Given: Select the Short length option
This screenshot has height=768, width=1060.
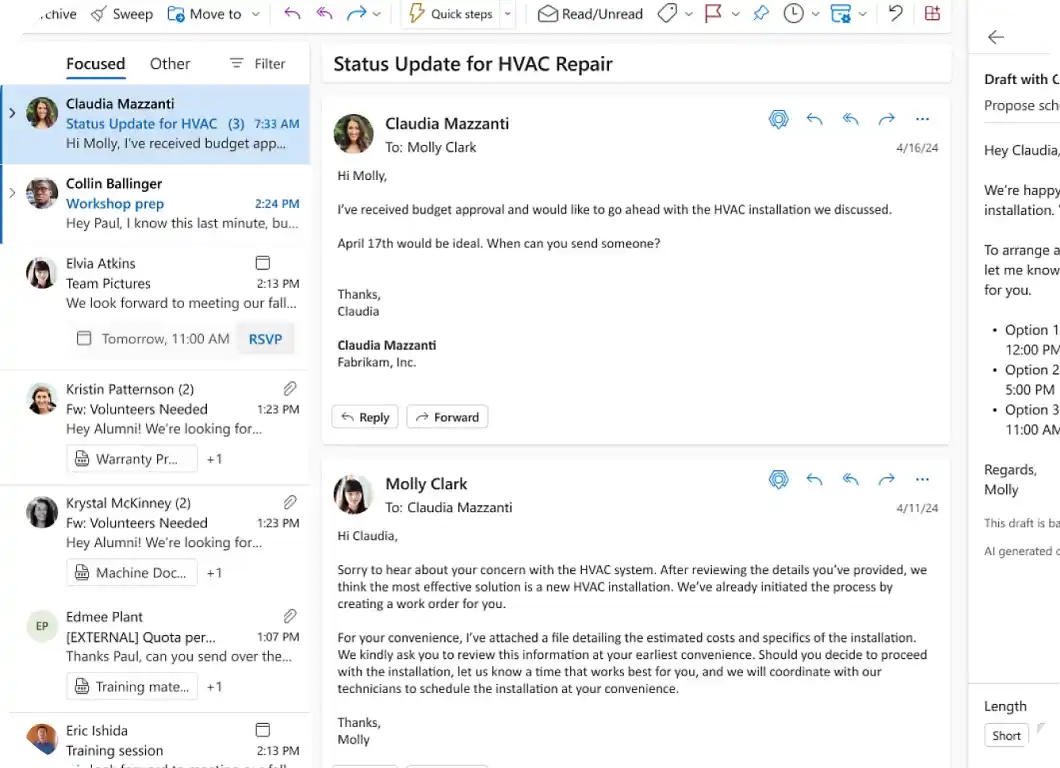Looking at the screenshot, I should pyautogui.click(x=1006, y=735).
